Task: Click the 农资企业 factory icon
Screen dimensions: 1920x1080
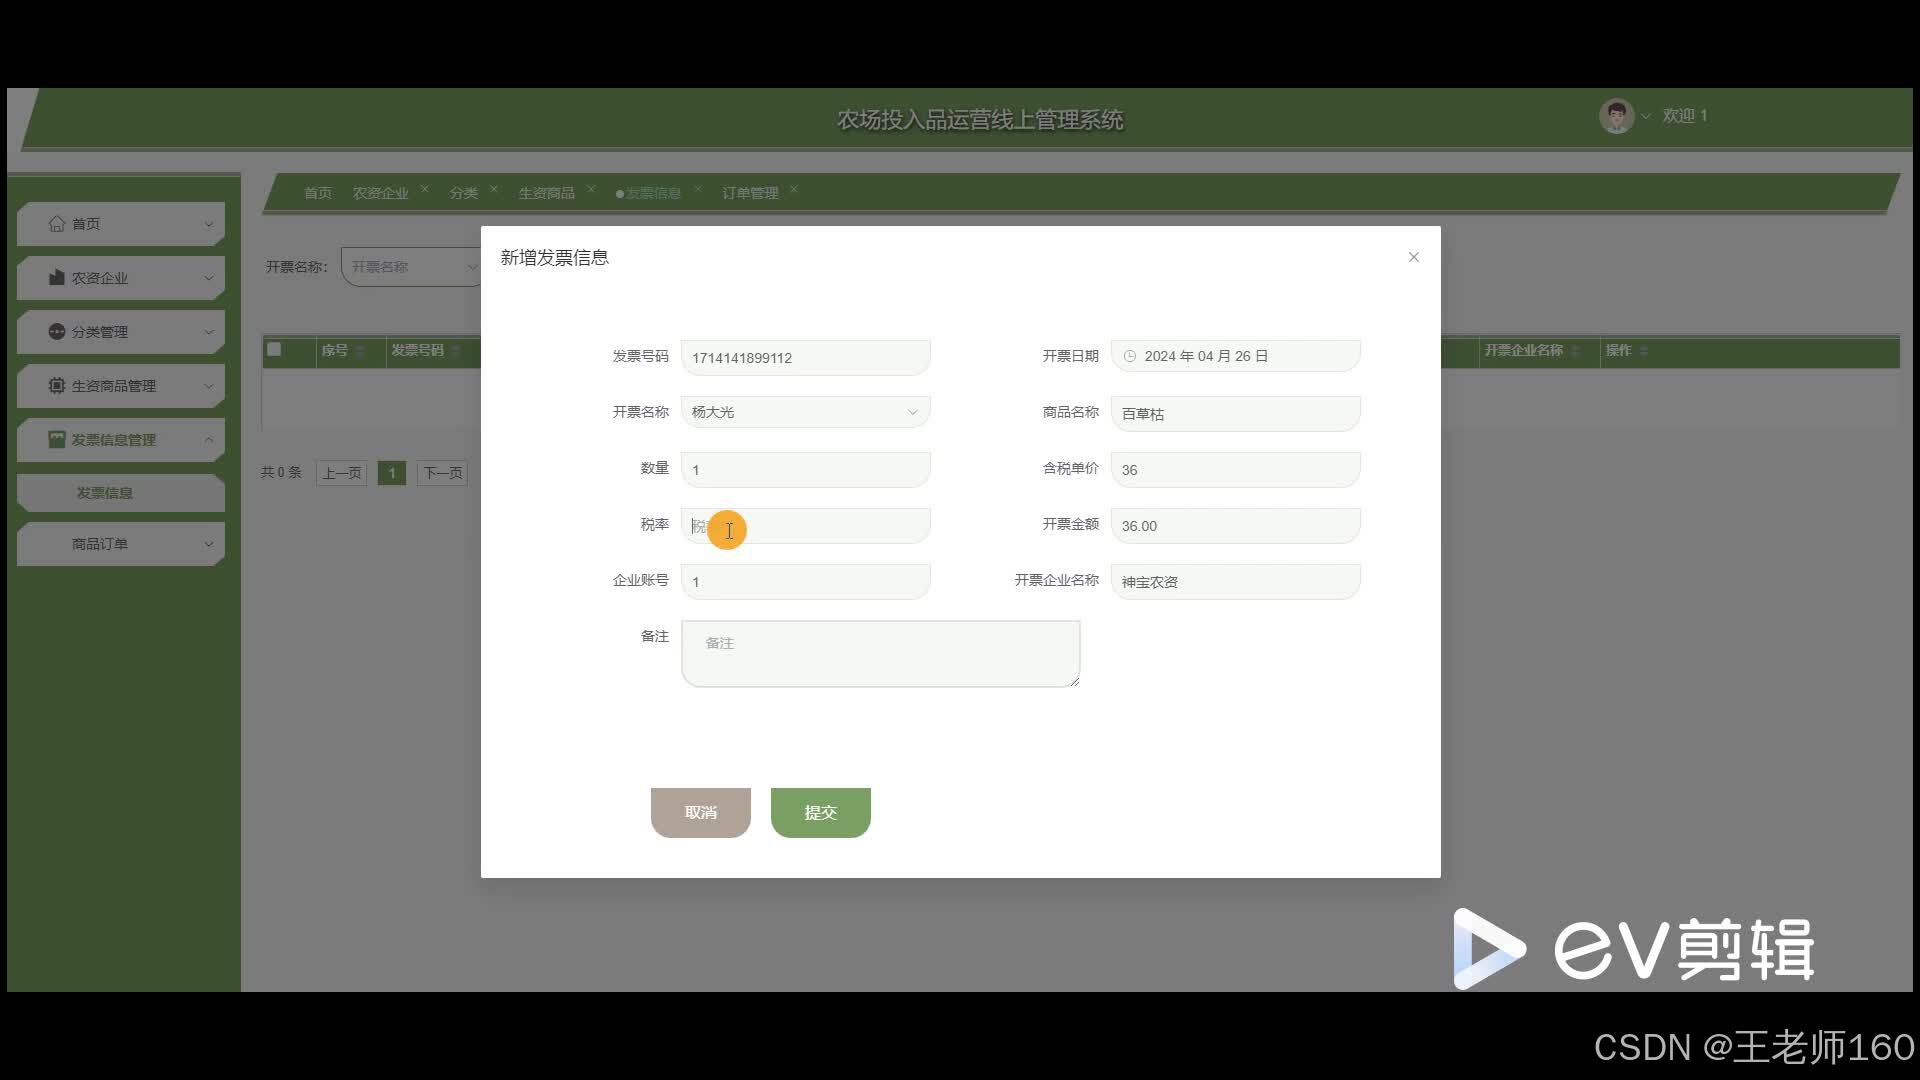Action: point(57,278)
